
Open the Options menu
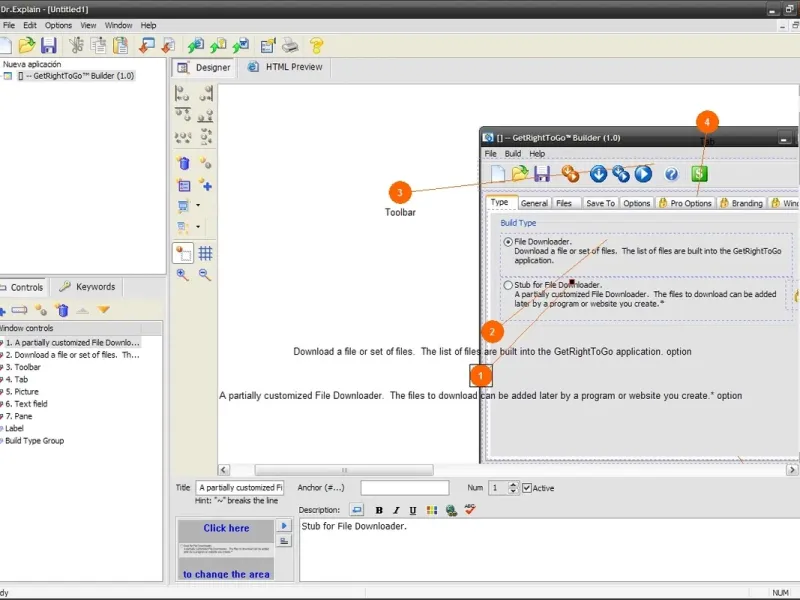pos(58,25)
